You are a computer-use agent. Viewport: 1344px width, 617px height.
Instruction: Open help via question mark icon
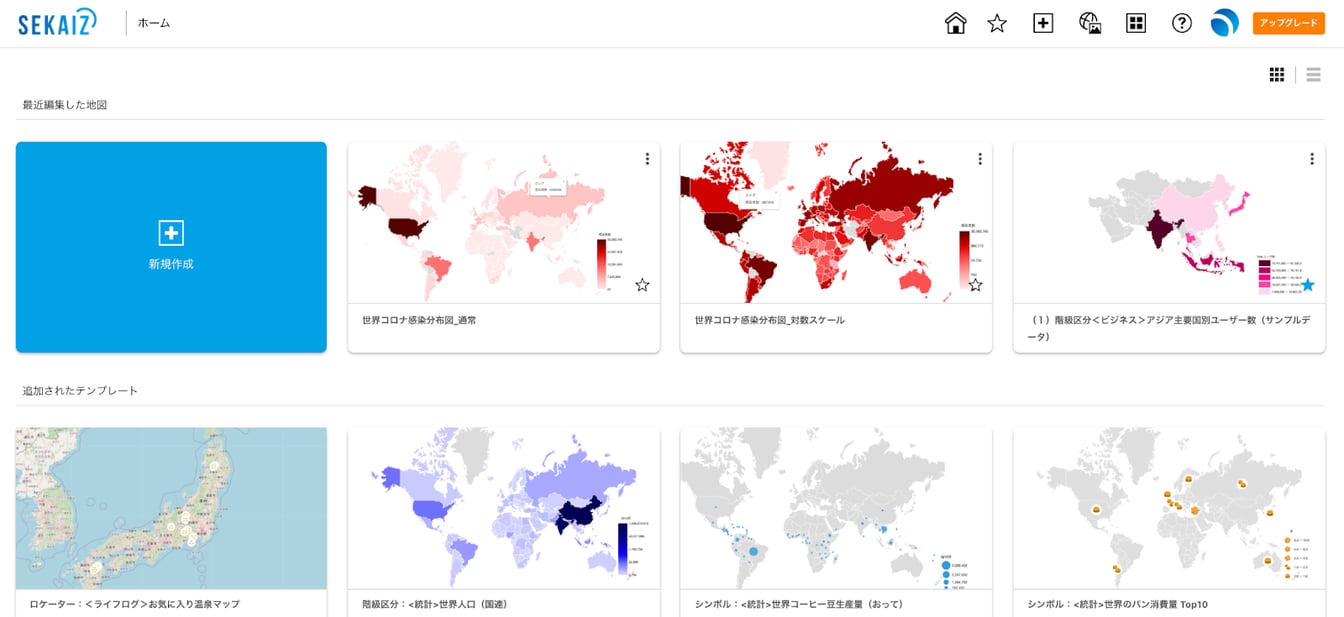[x=1182, y=23]
